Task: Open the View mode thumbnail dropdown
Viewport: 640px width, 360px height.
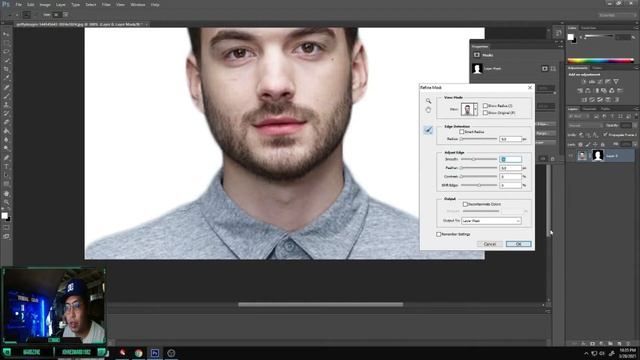Action: pos(469,109)
